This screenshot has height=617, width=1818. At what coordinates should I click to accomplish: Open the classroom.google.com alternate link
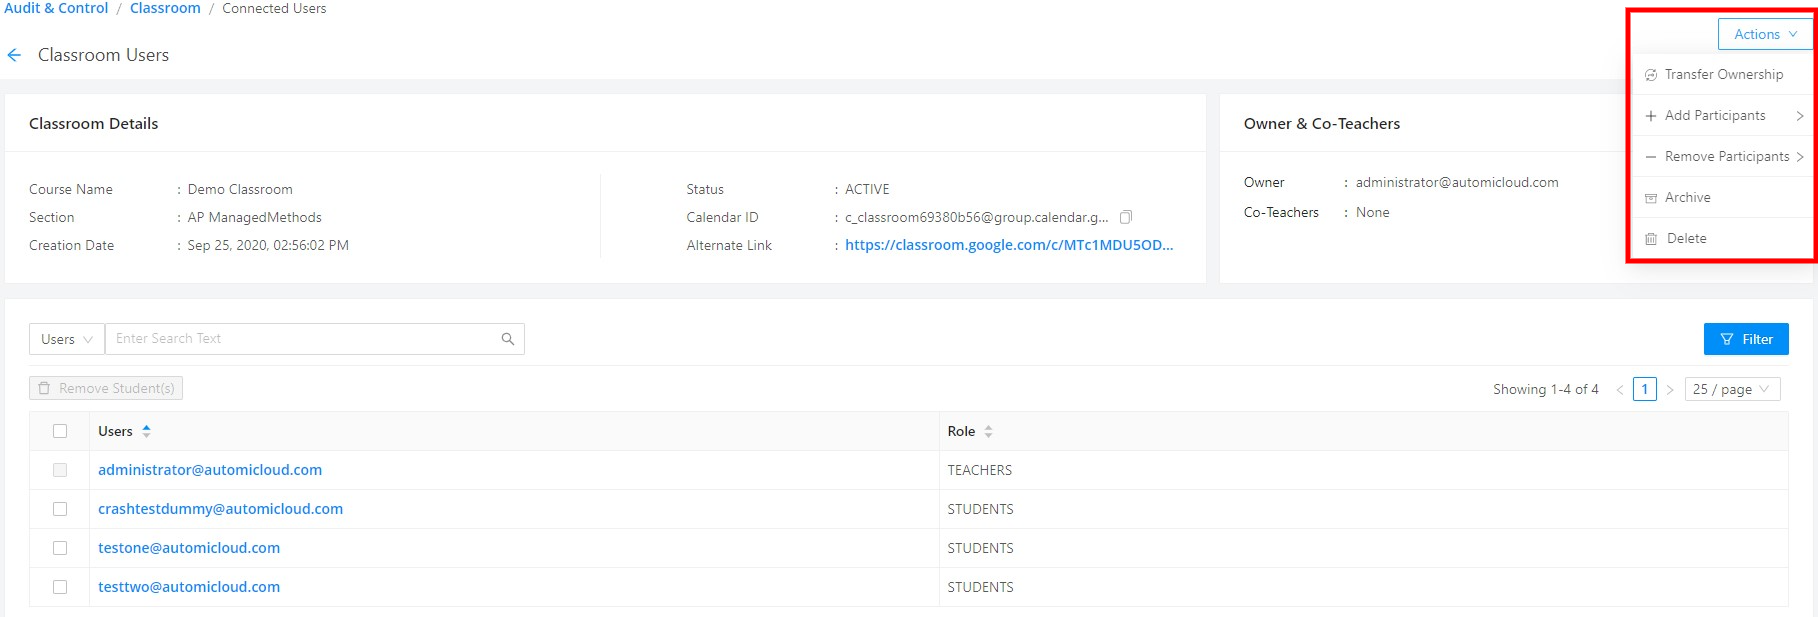[1009, 245]
